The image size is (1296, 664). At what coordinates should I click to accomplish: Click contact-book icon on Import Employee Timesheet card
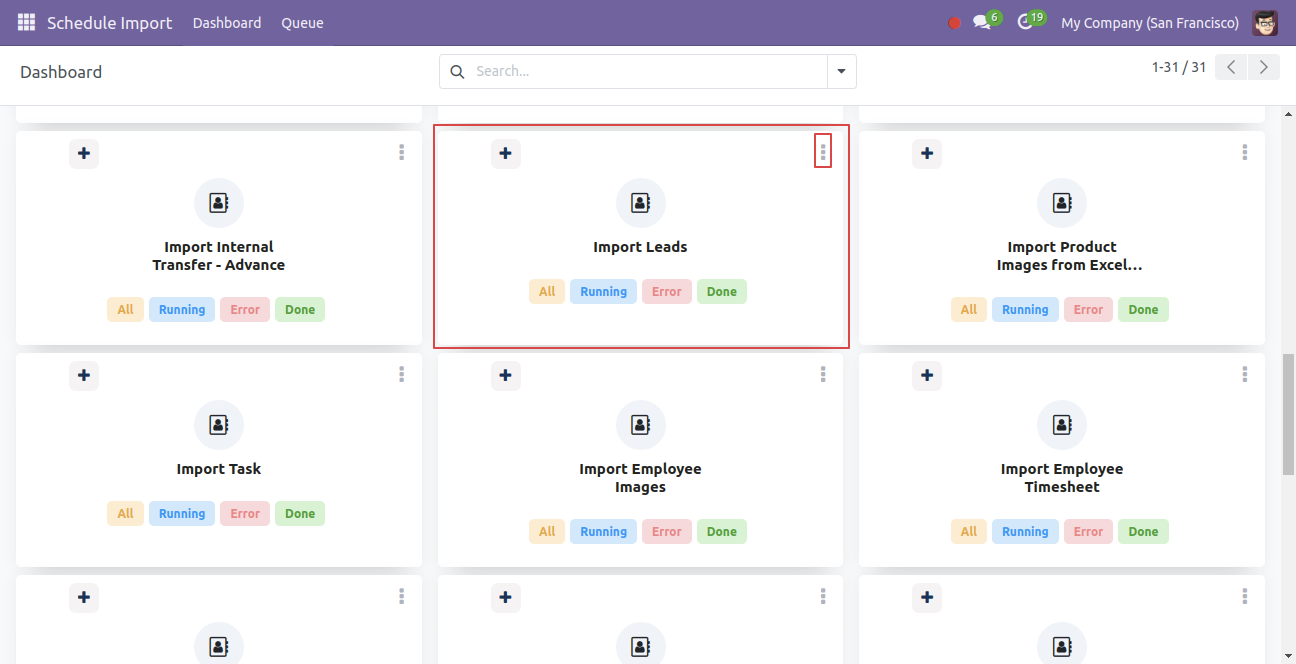(1062, 425)
